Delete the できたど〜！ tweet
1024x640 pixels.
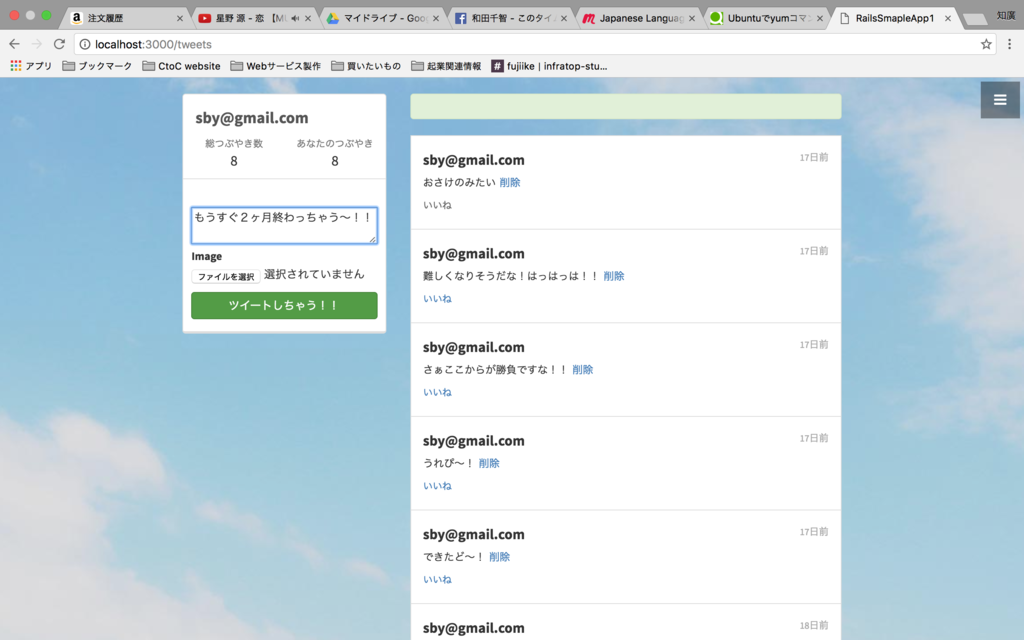(x=500, y=556)
